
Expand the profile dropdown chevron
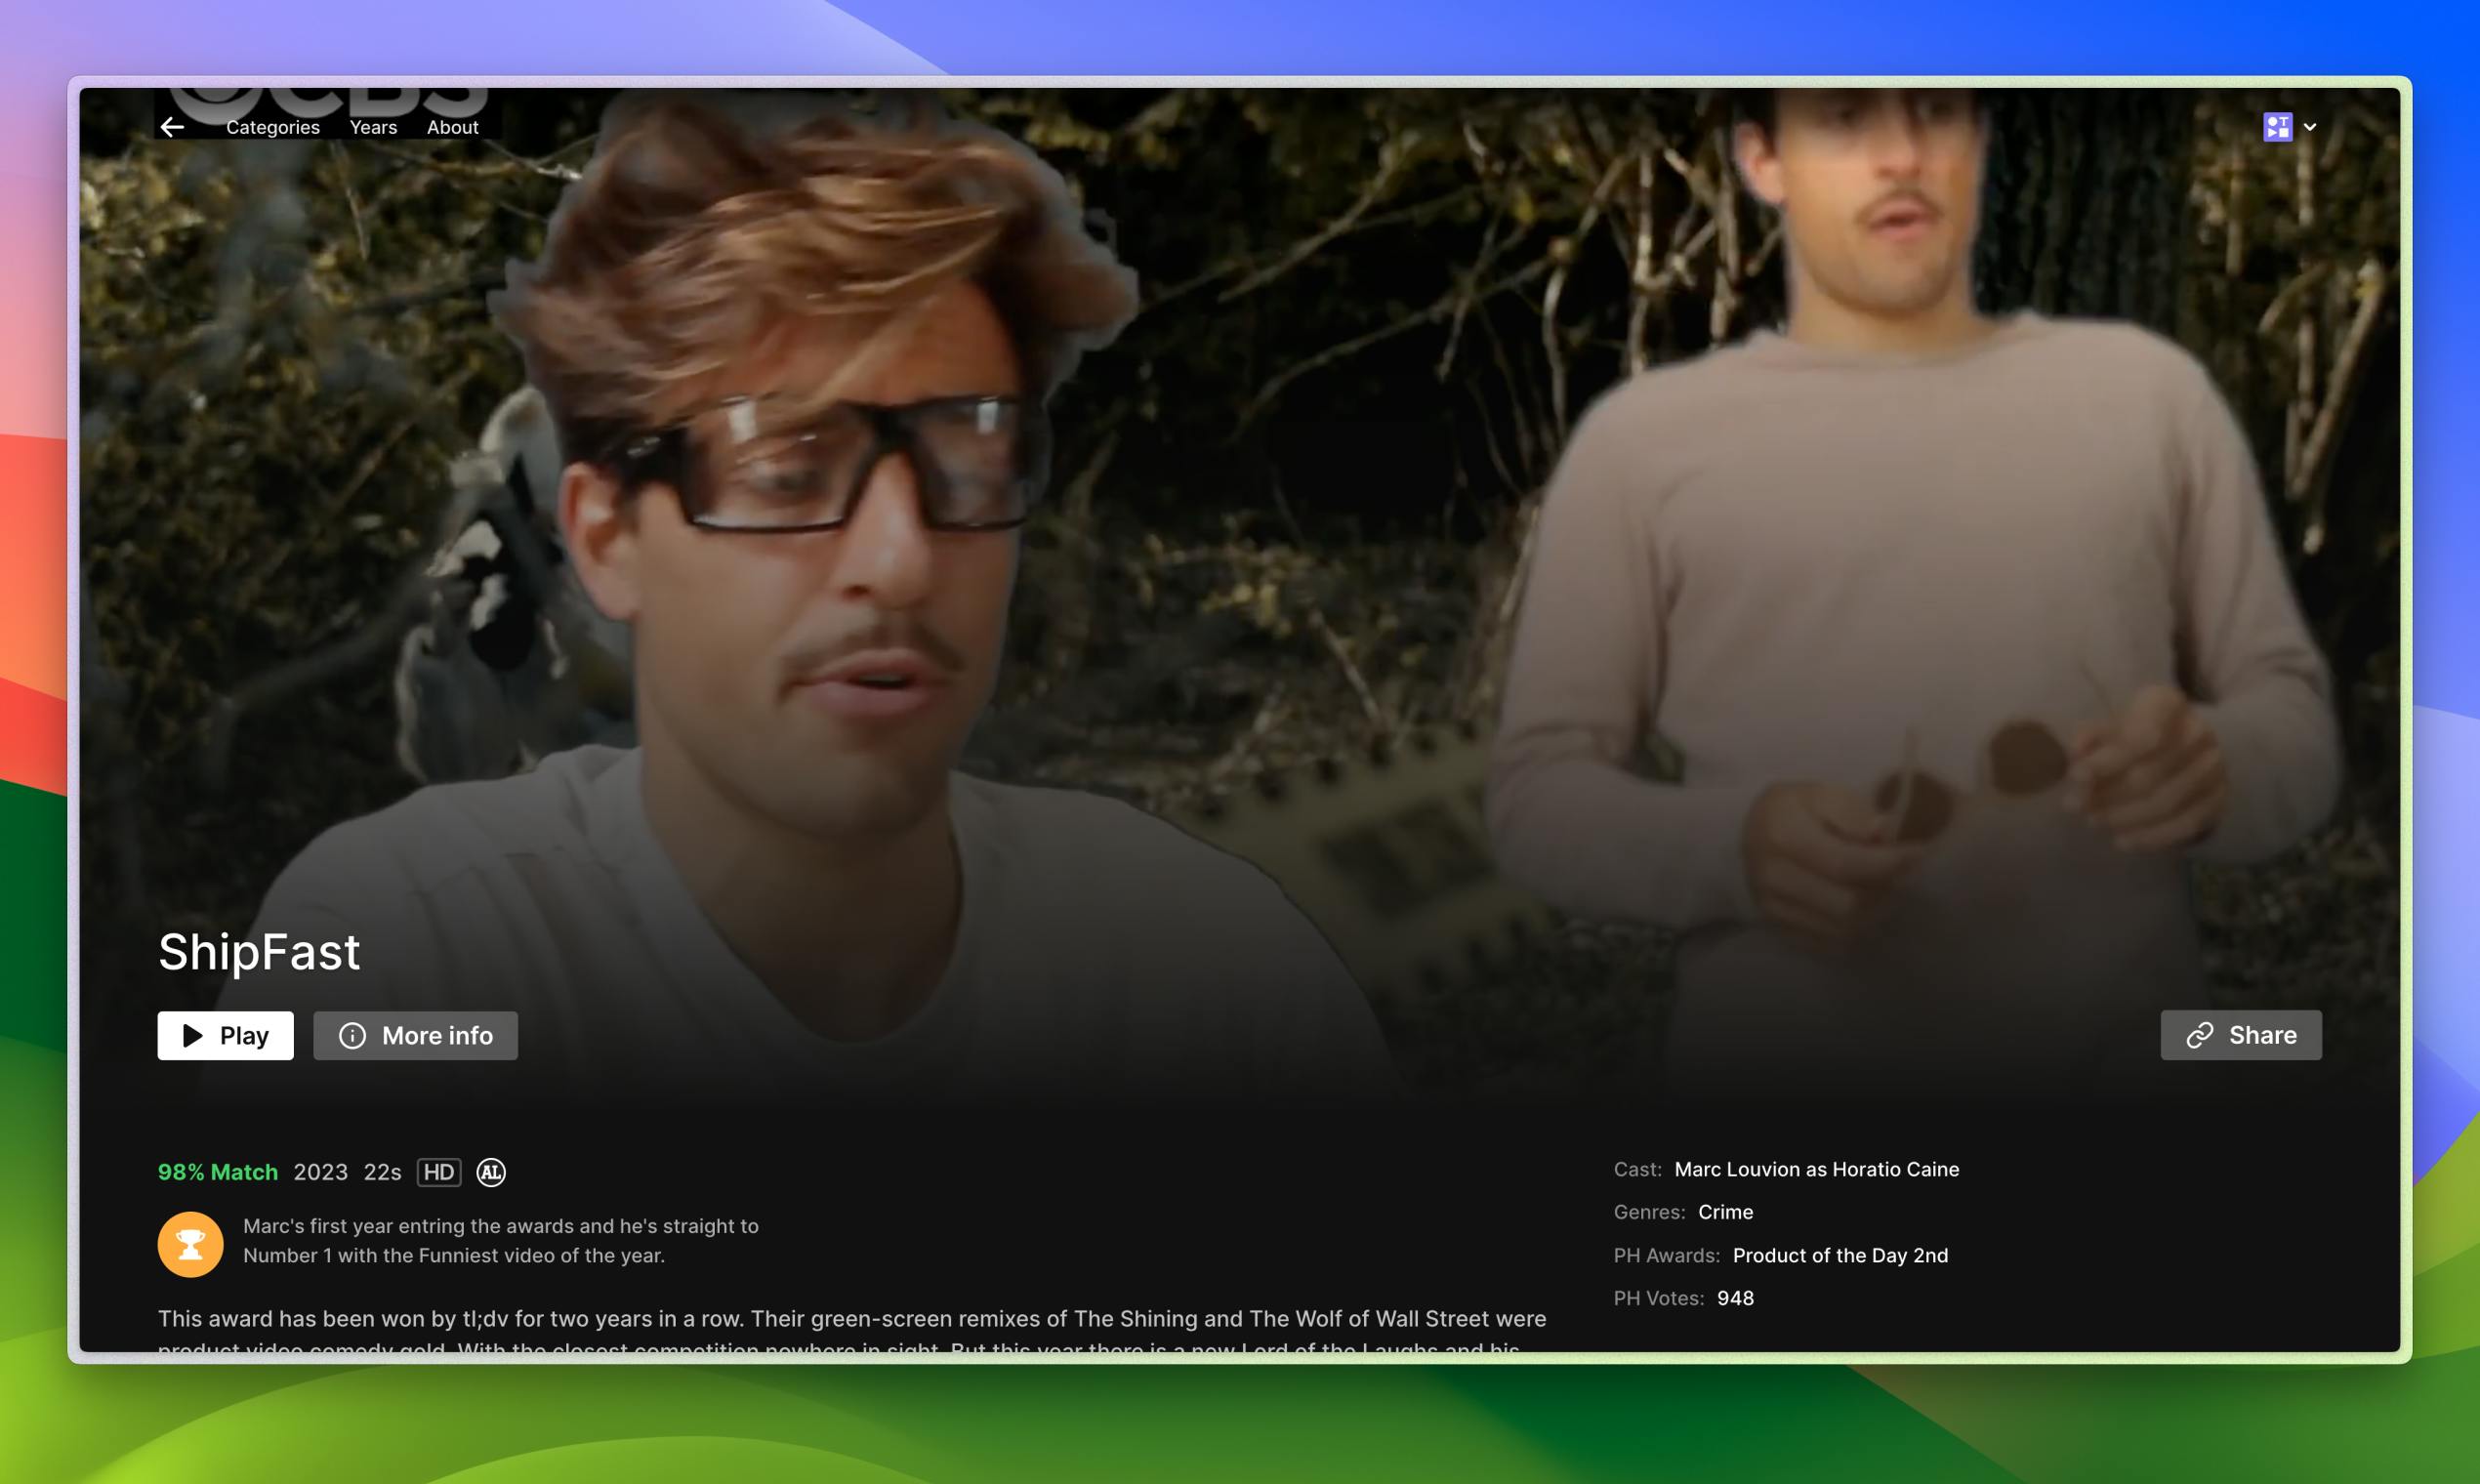(2310, 127)
